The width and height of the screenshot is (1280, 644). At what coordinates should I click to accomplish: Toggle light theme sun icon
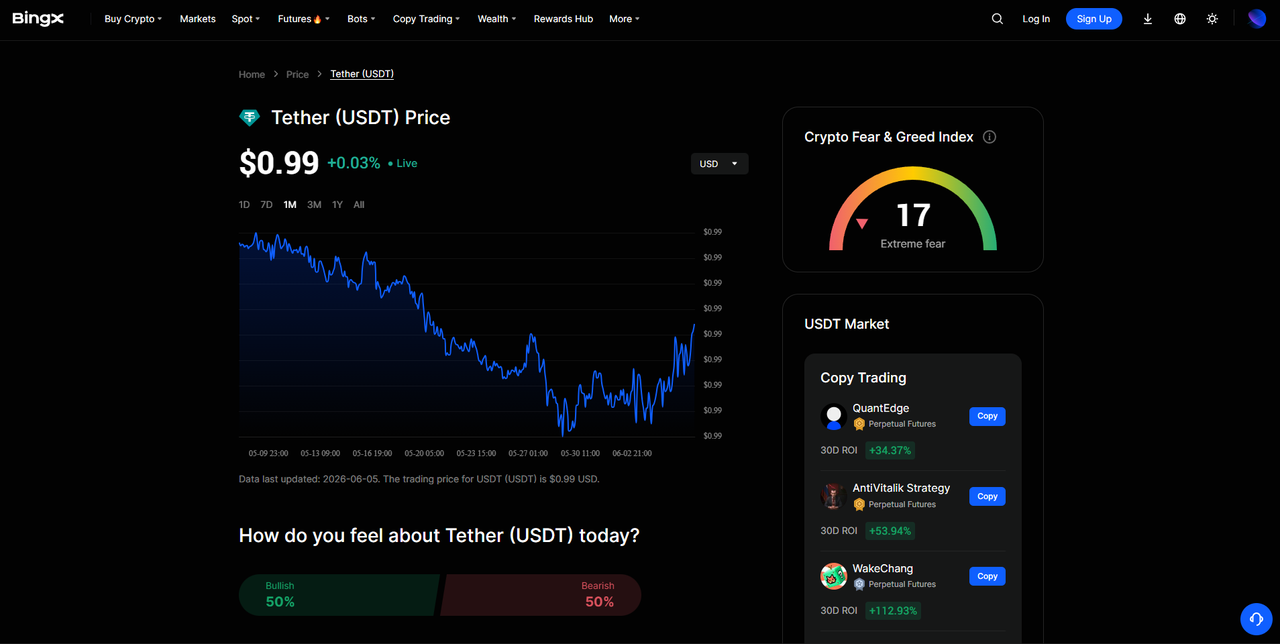coord(1212,19)
